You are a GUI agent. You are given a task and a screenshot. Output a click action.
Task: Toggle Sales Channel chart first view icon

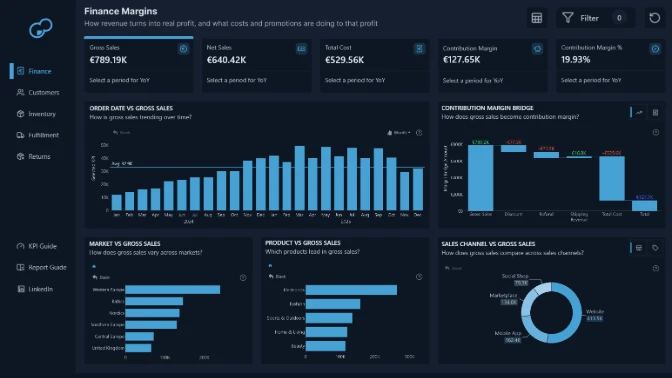pyautogui.click(x=639, y=248)
